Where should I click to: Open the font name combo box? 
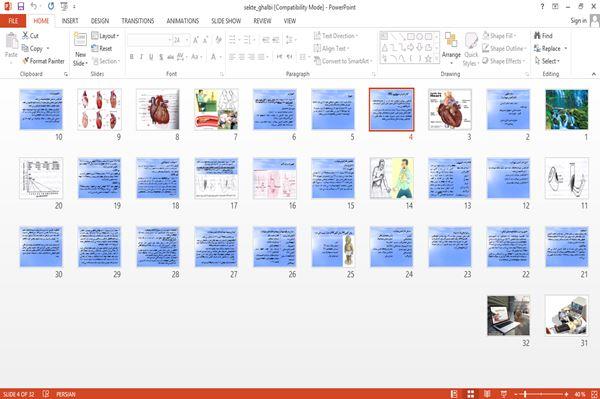149,40
